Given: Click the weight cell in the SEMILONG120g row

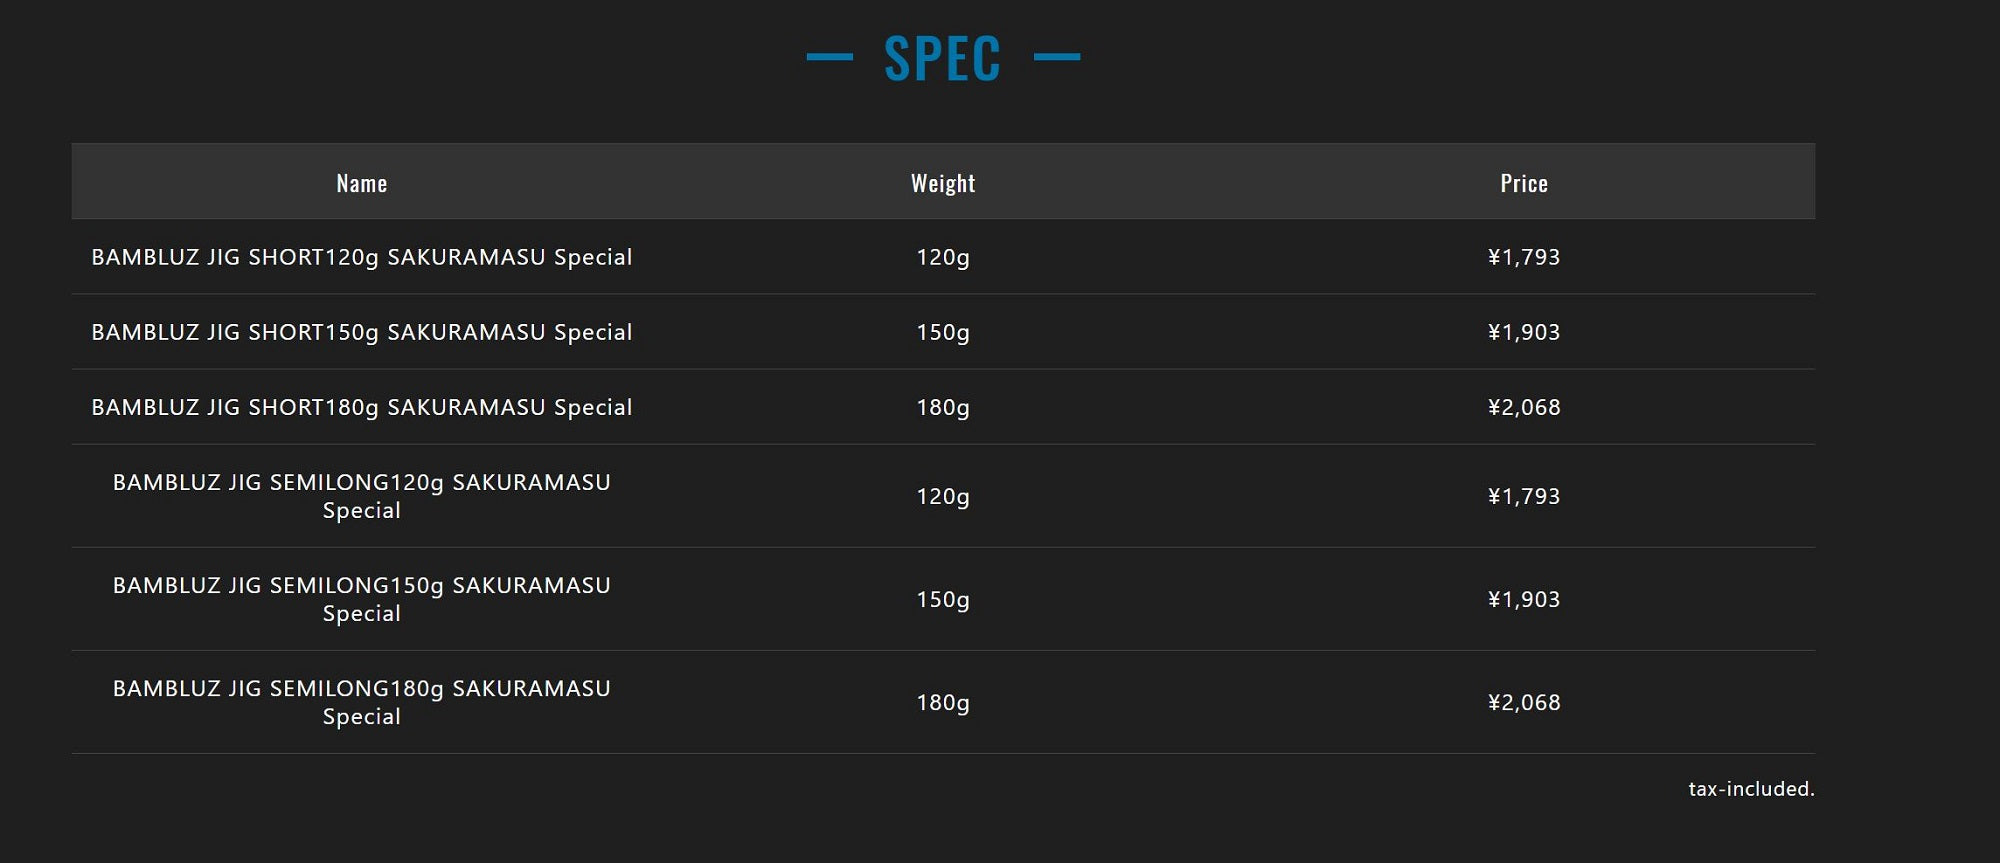Looking at the screenshot, I should pos(942,496).
